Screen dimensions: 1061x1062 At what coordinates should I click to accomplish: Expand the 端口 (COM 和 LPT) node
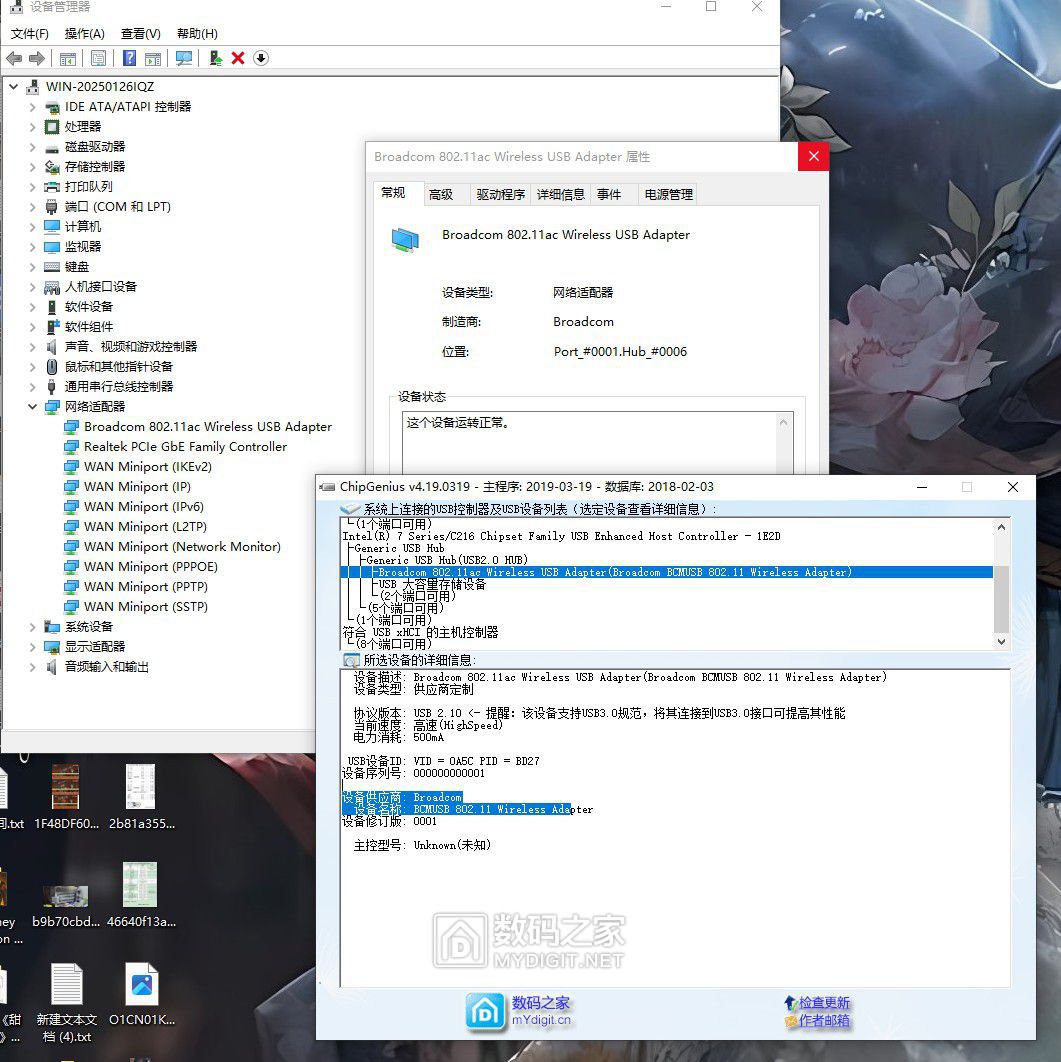[x=33, y=207]
